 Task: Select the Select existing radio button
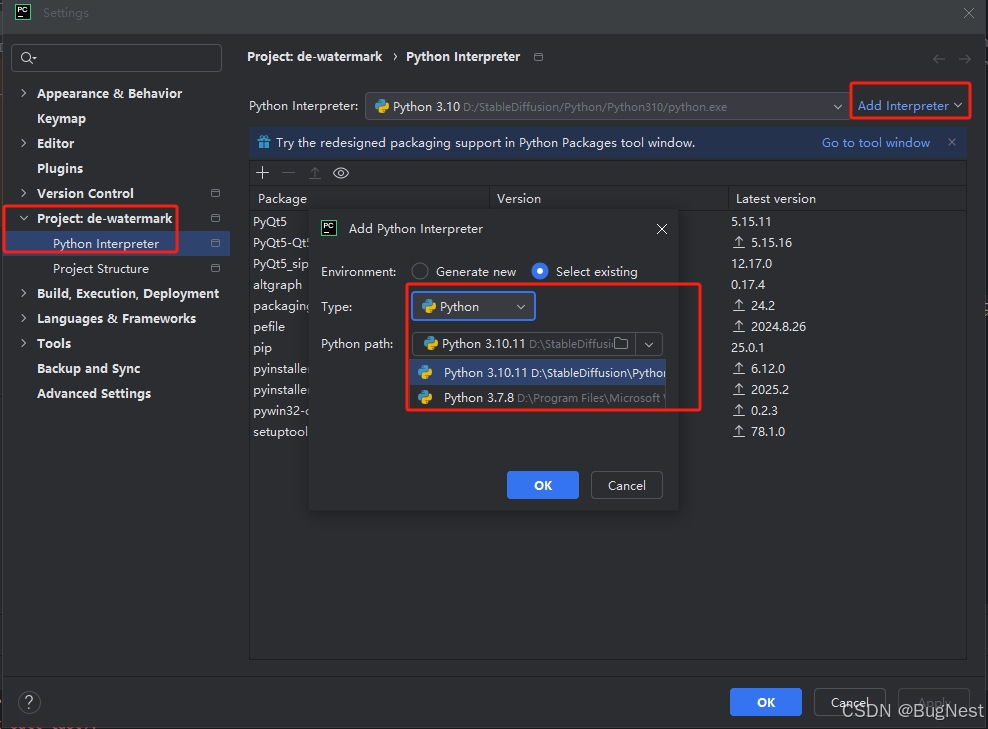(540, 272)
